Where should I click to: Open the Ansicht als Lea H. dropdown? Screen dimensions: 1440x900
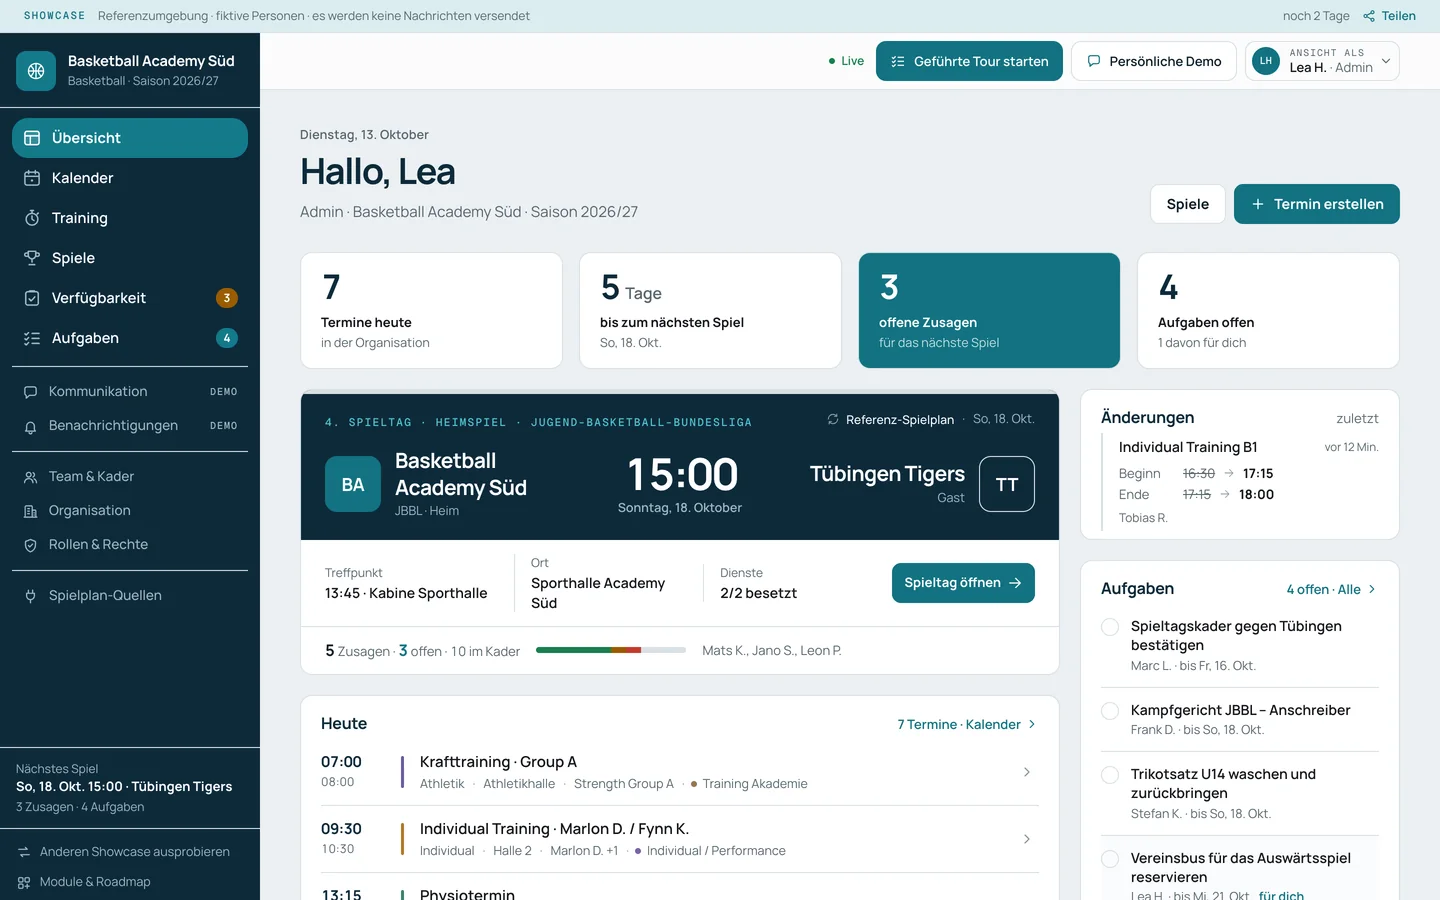point(1322,61)
